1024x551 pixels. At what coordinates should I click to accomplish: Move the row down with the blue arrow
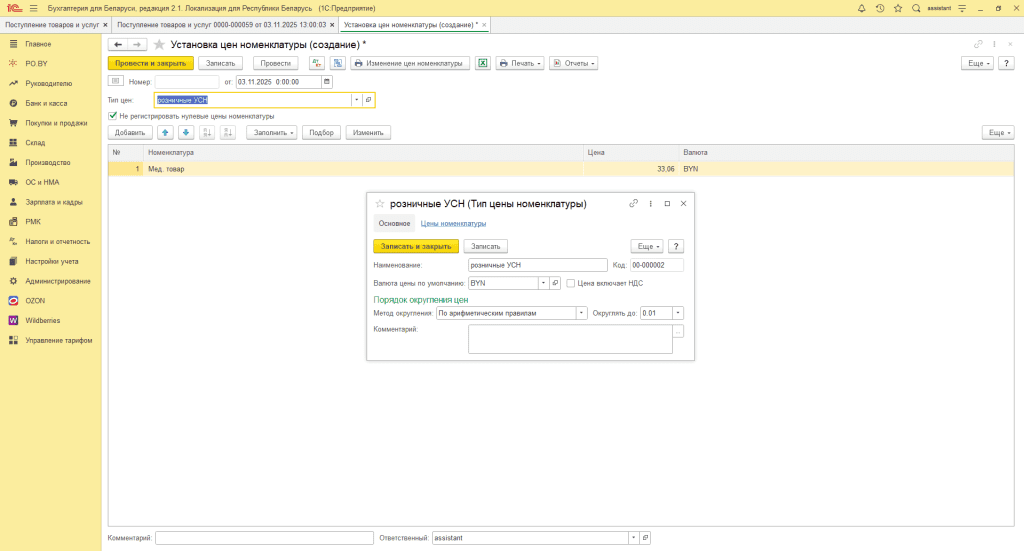(x=185, y=132)
